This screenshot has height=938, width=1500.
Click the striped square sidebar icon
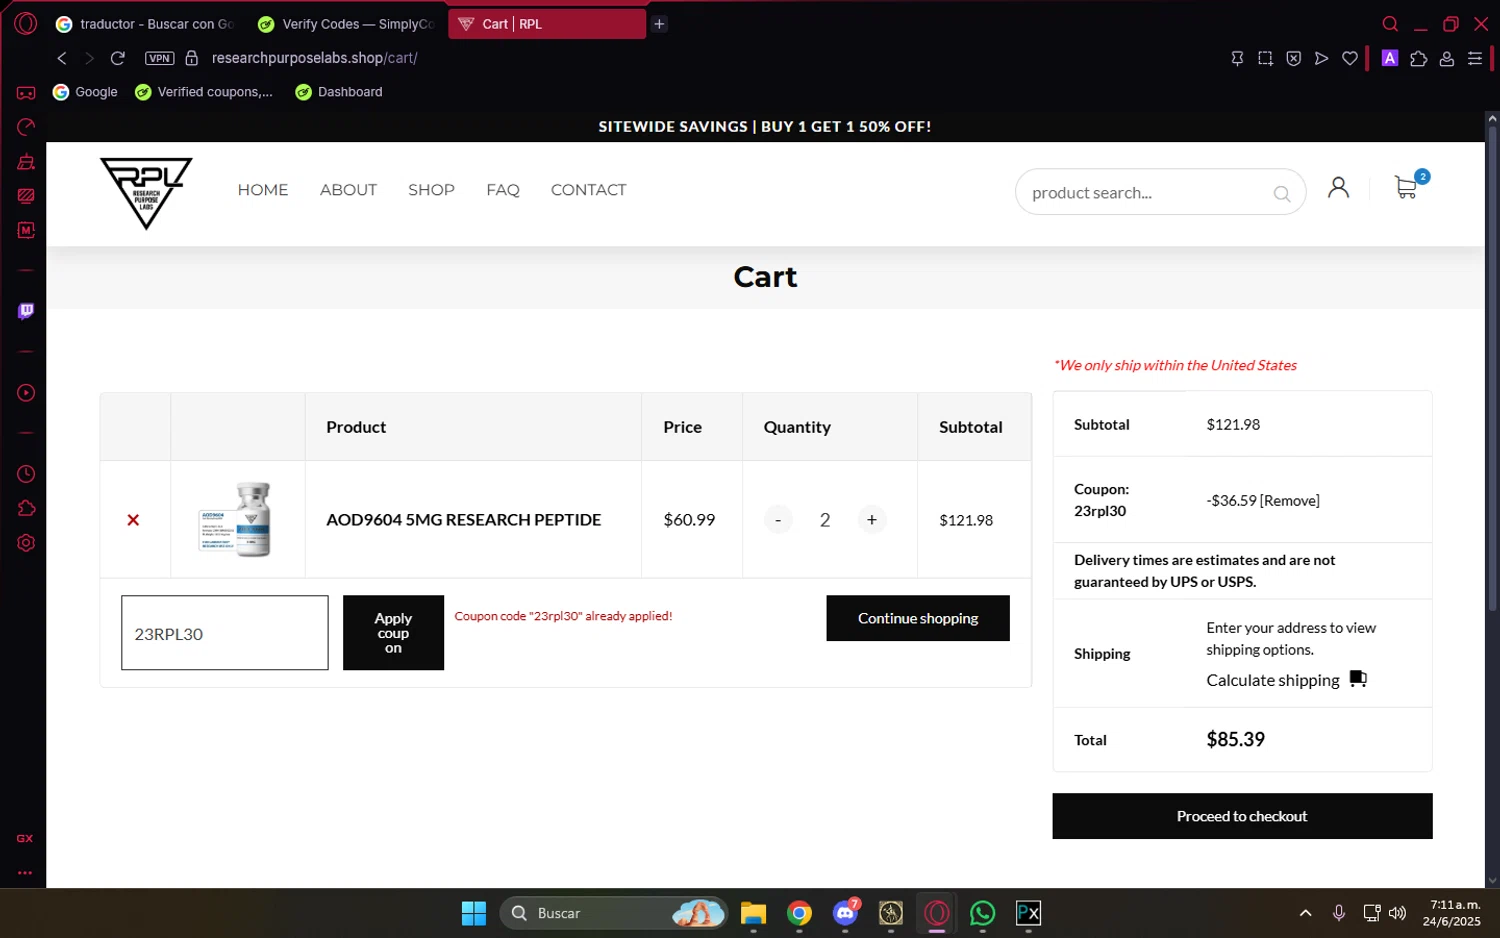click(26, 196)
